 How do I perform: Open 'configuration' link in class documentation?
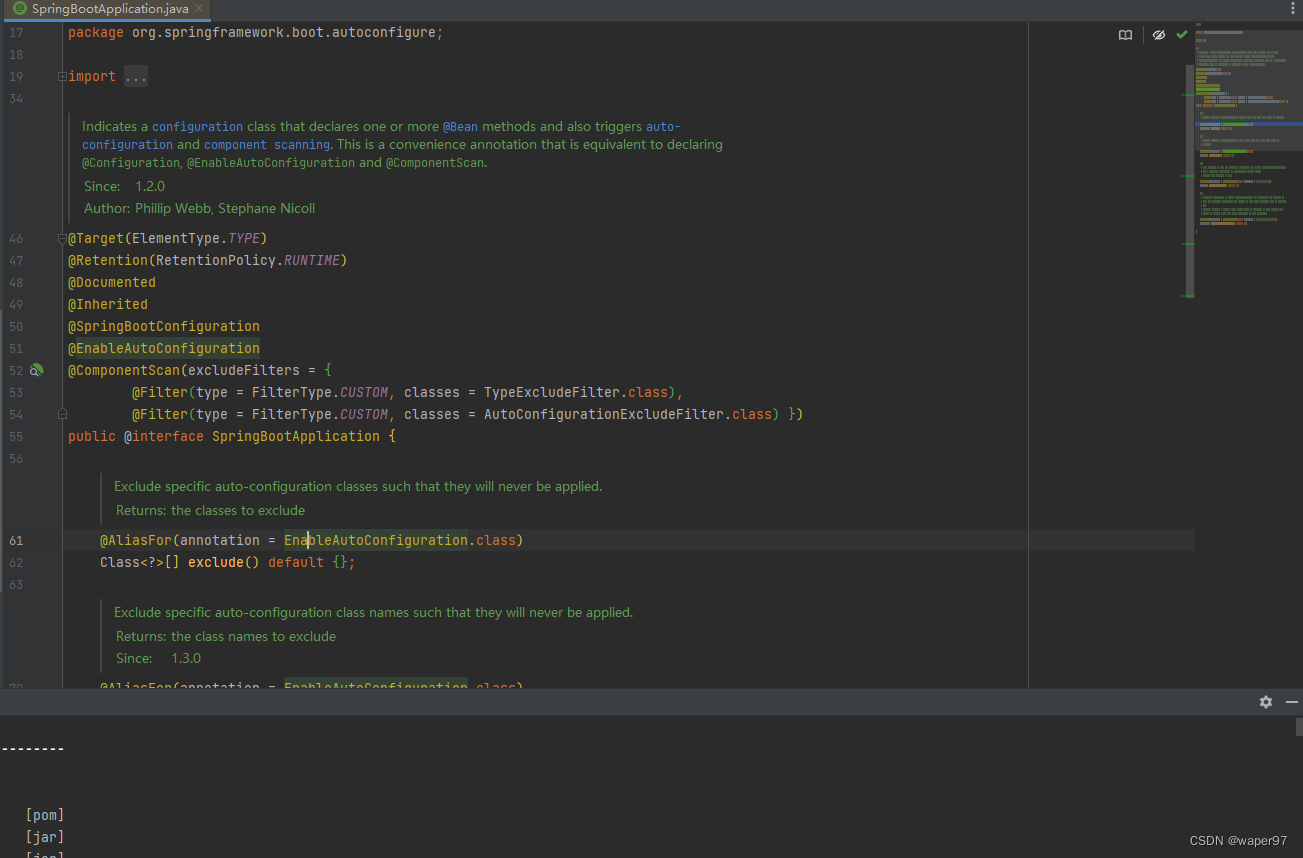[x=197, y=127]
